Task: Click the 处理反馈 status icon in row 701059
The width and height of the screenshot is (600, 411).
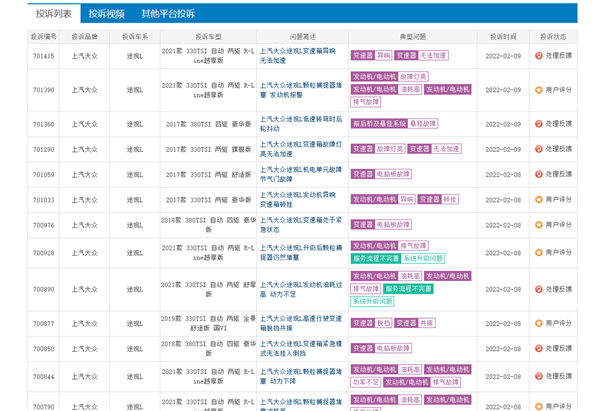Action: [539, 174]
